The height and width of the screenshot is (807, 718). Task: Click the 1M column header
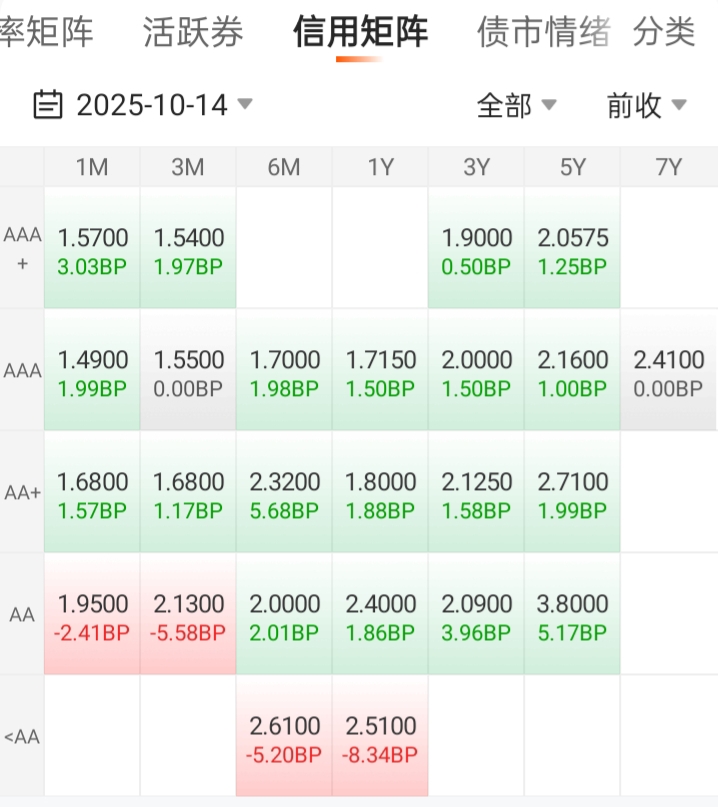coord(92,167)
